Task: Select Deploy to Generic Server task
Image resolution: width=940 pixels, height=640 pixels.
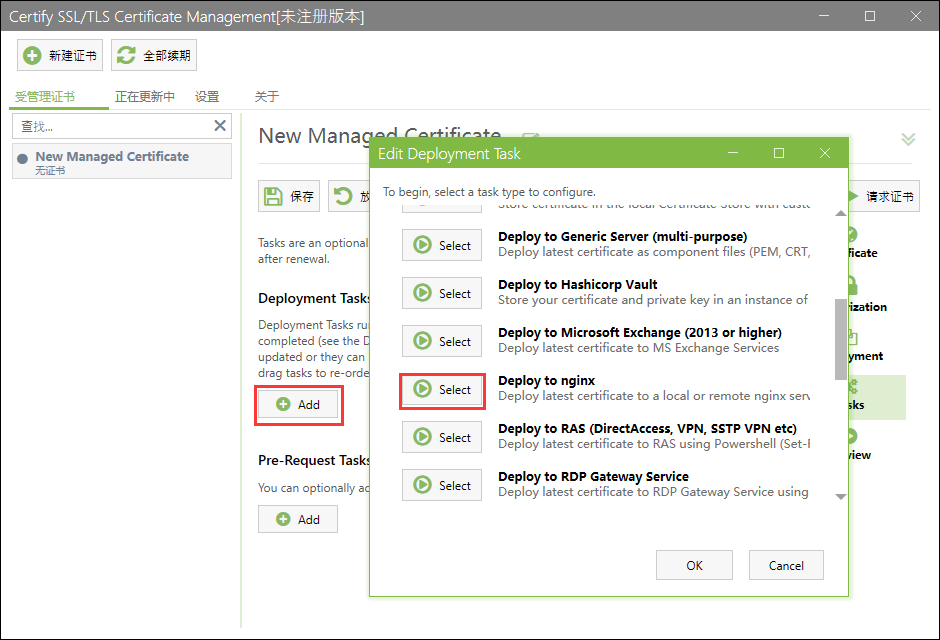Action: click(x=442, y=246)
